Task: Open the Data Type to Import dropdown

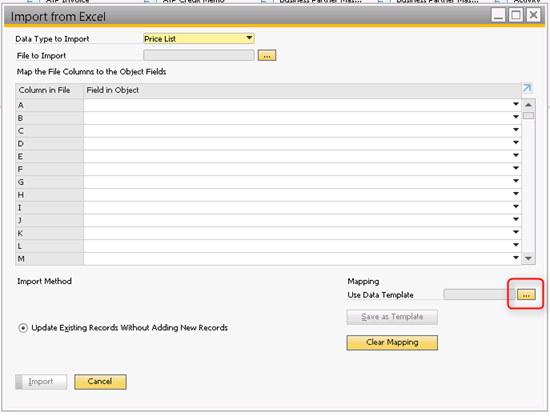Action: [249, 38]
